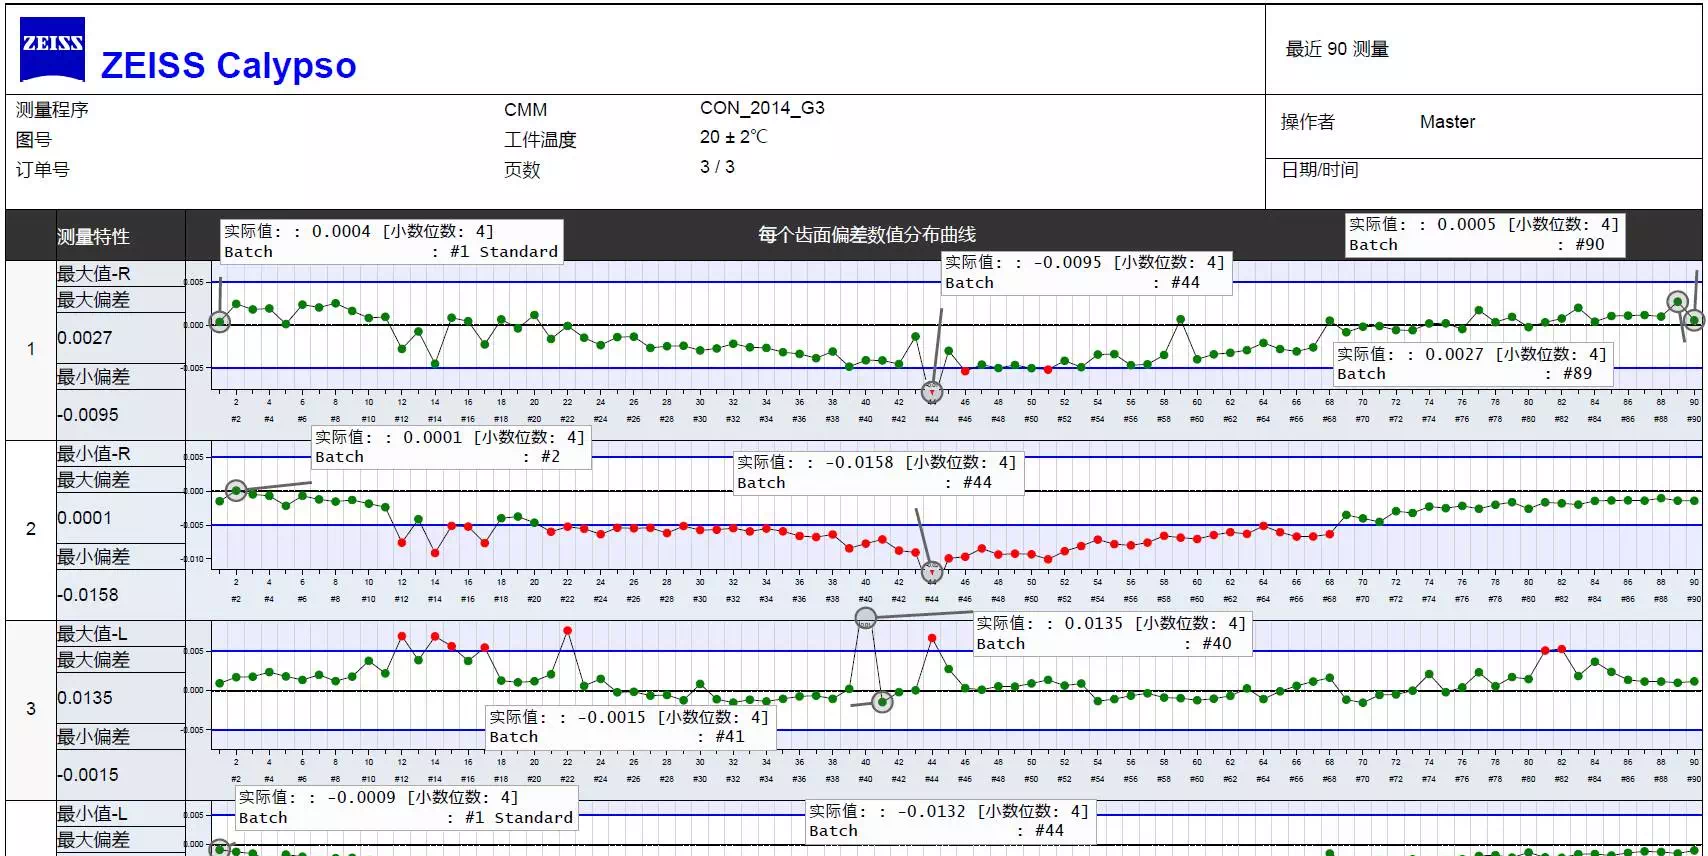Image resolution: width=1708 pixels, height=856 pixels.
Task: Select the -0.0158 Batch #44 callout
Action: [x=877, y=472]
